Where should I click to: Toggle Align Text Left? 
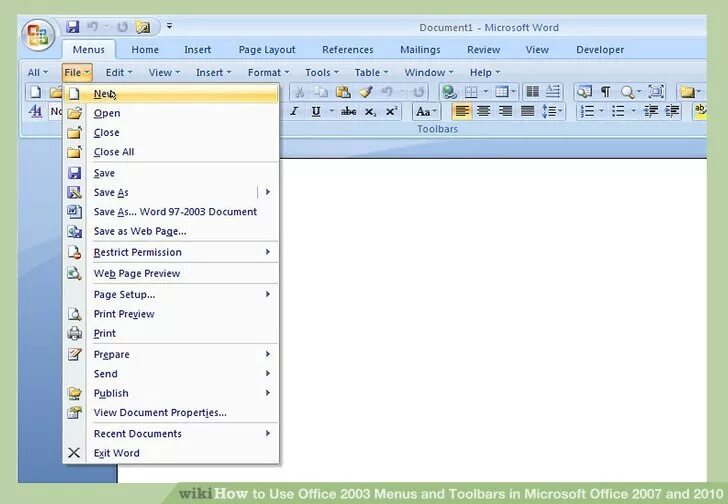tap(462, 111)
